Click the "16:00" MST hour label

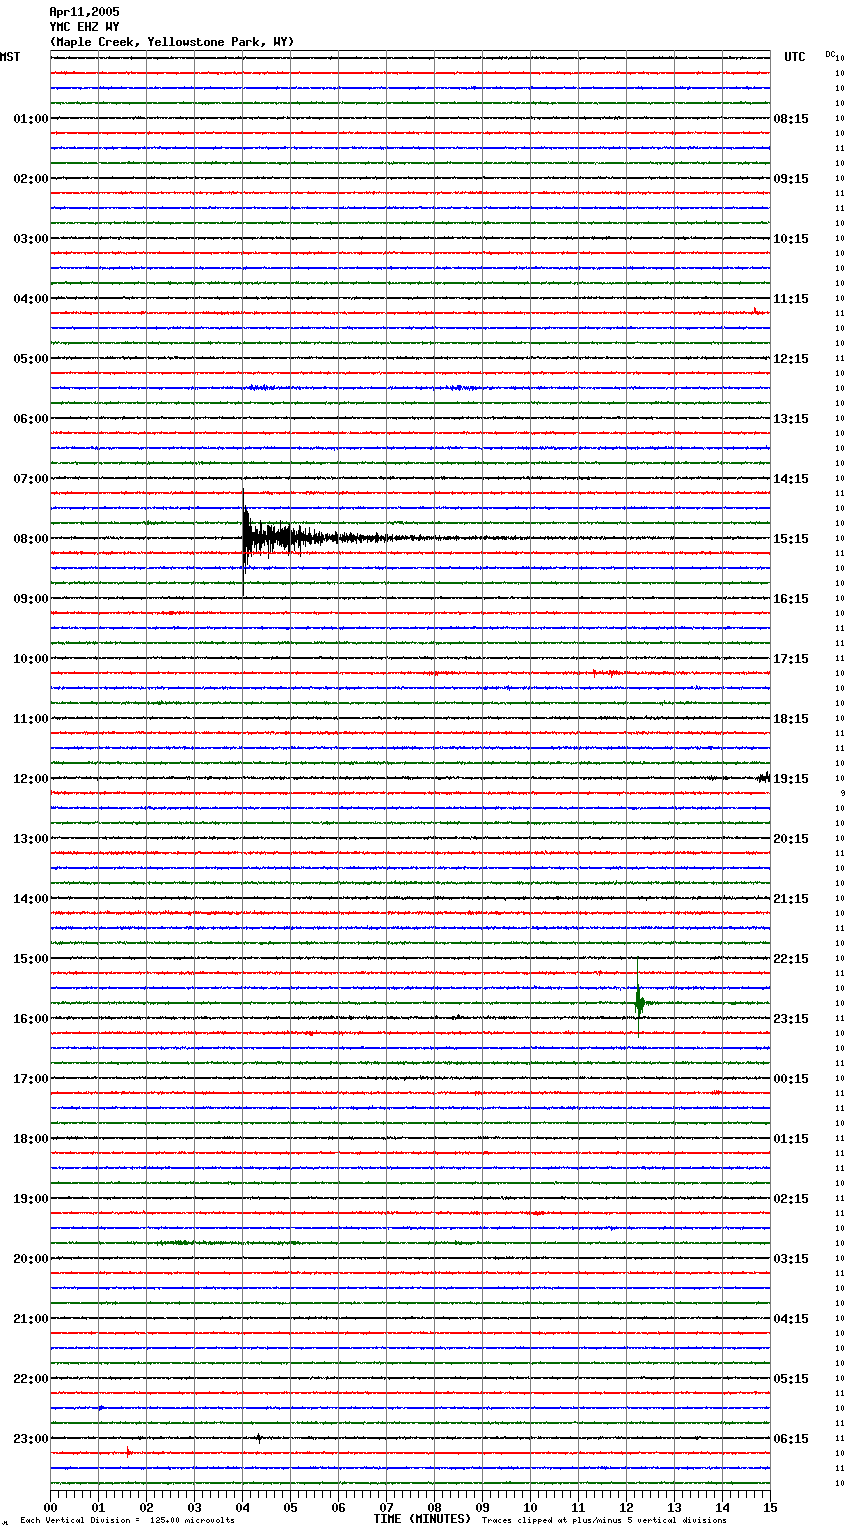[x=31, y=1019]
